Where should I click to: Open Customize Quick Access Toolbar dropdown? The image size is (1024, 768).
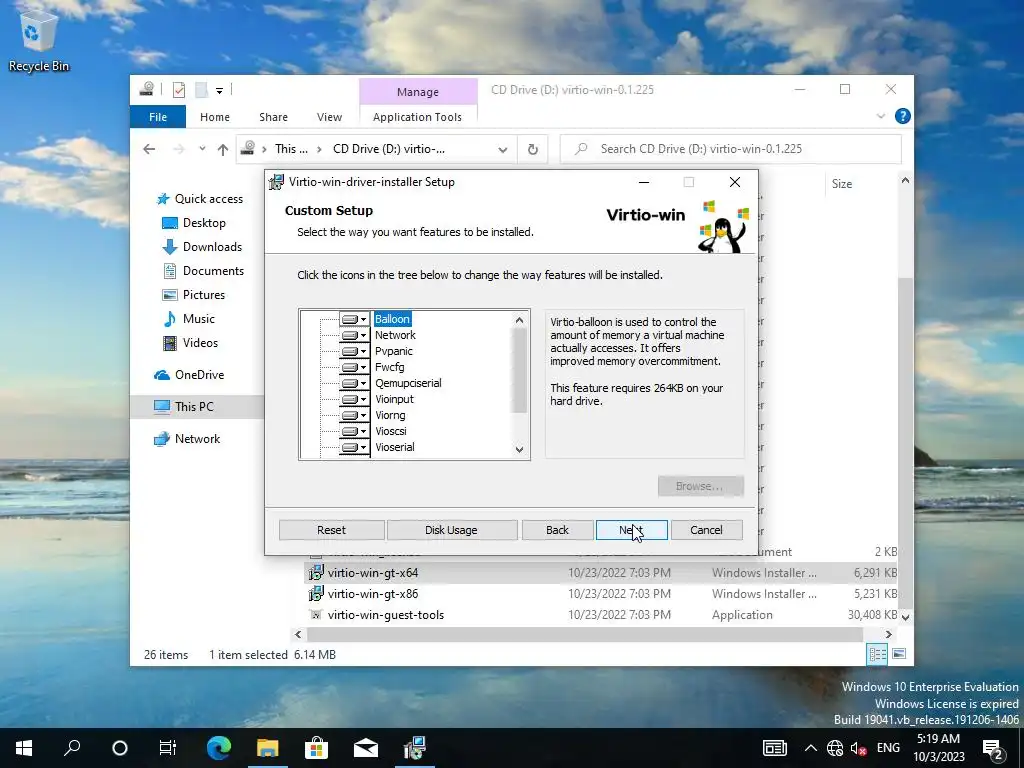219,91
